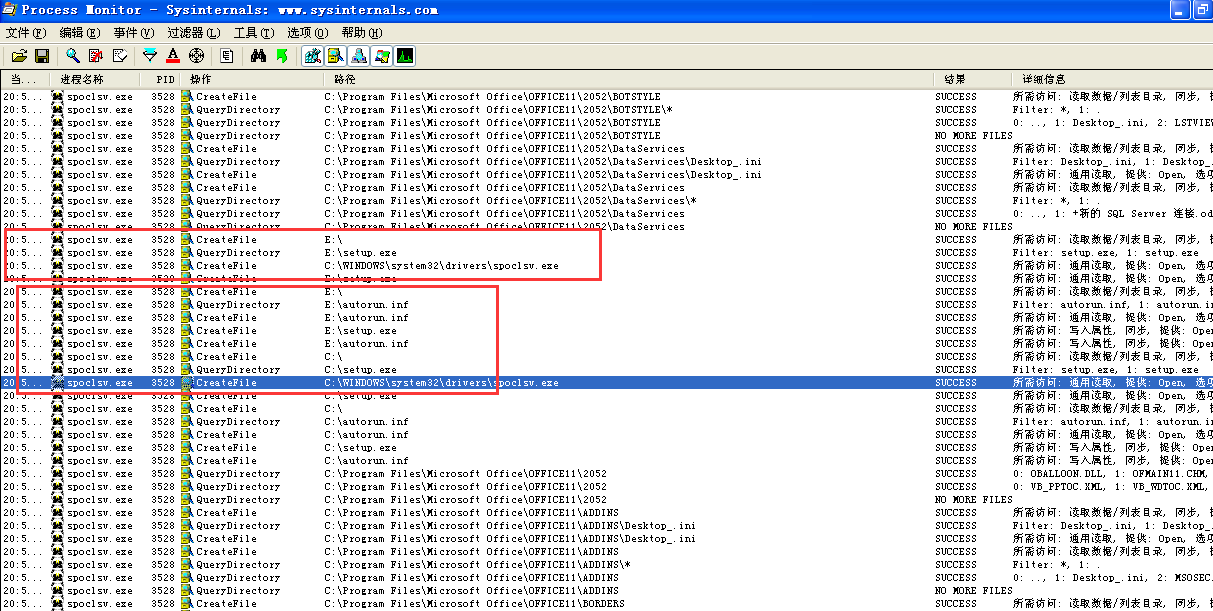The height and width of the screenshot is (611, 1213).
Task: Click the crosshair target process icon
Action: pos(196,56)
